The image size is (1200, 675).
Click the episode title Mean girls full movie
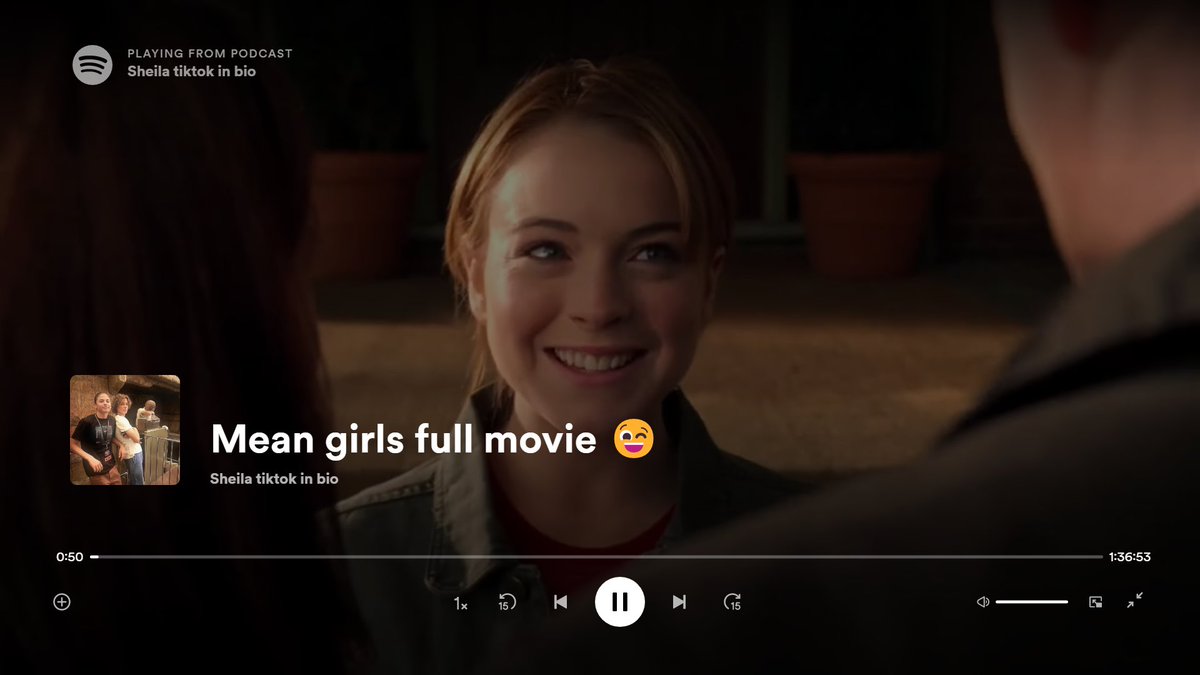(432, 439)
